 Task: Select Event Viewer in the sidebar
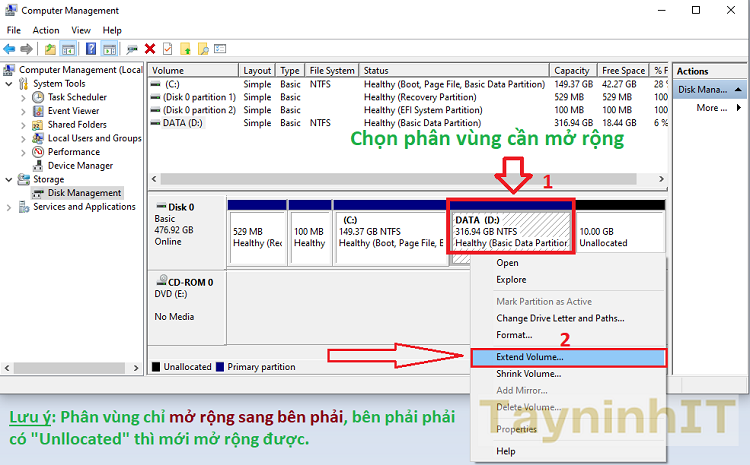(73, 111)
